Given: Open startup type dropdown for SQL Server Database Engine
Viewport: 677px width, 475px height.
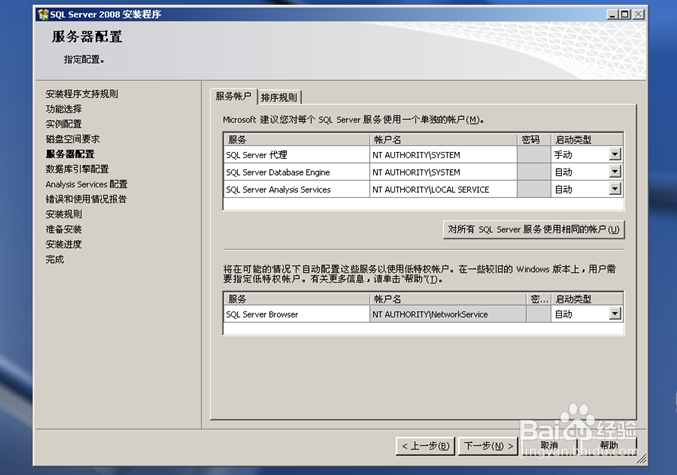Looking at the screenshot, I should coord(615,172).
